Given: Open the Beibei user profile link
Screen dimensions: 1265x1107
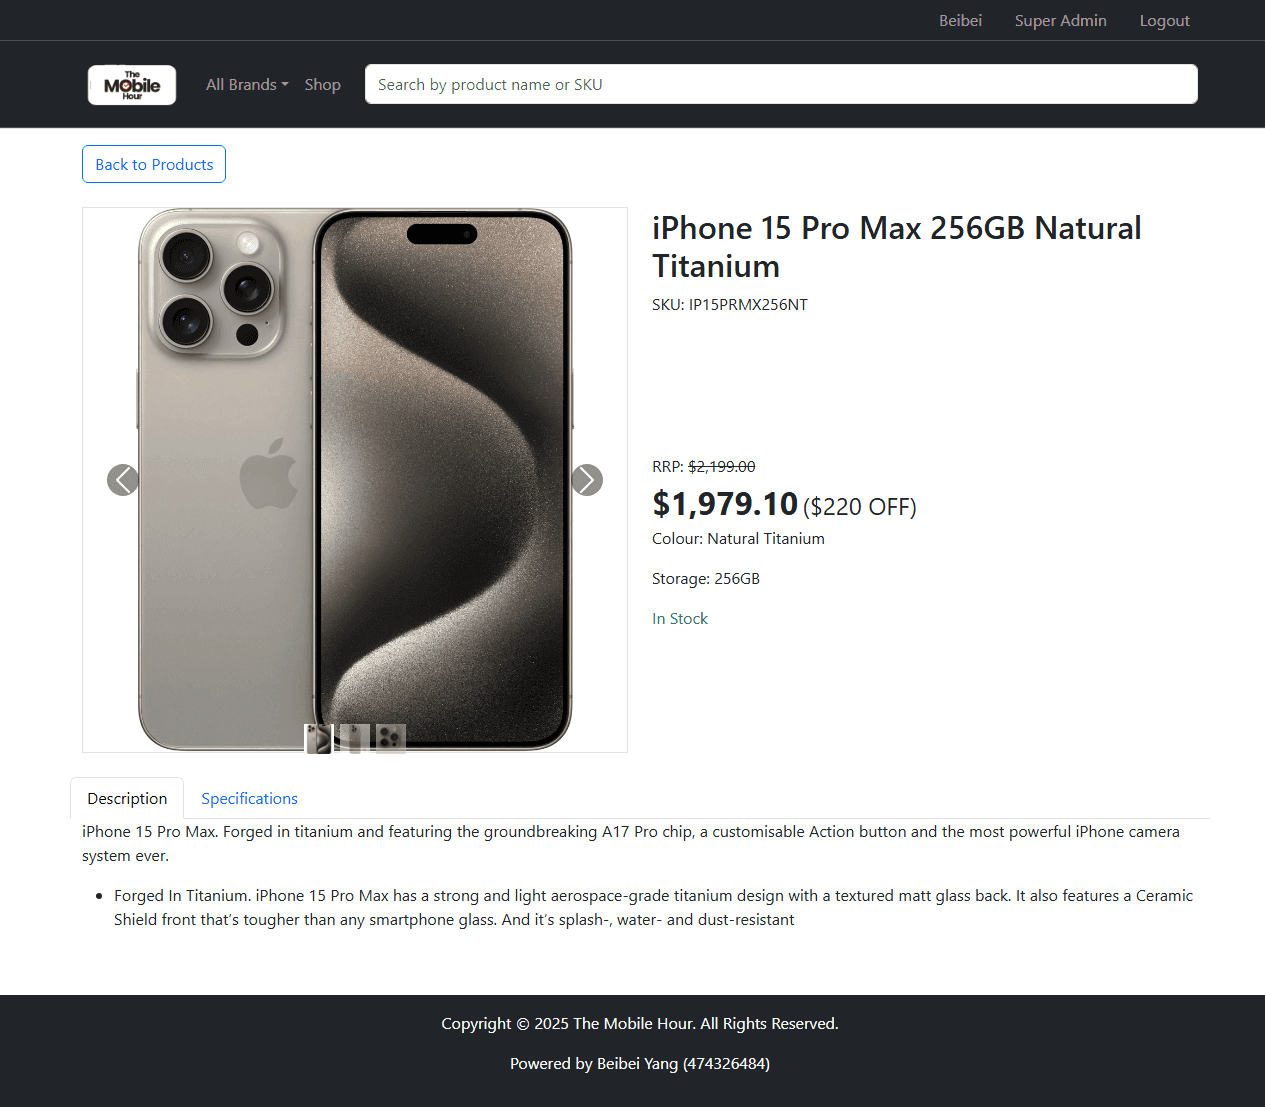Looking at the screenshot, I should (960, 21).
